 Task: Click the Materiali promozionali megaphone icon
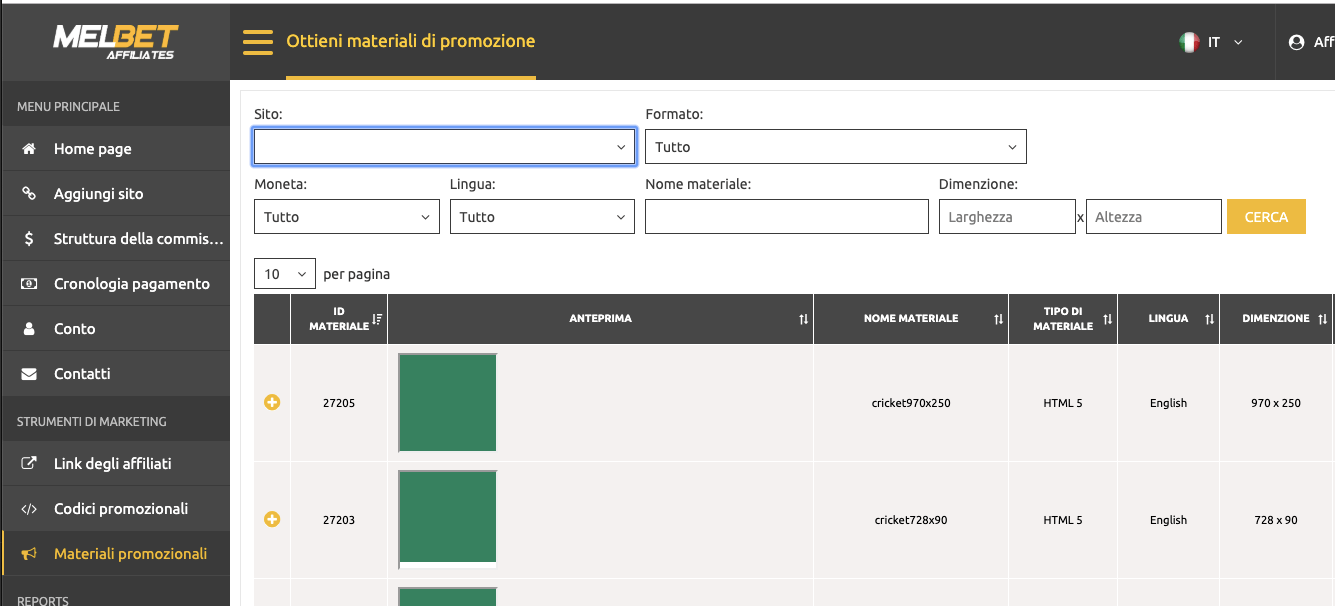29,554
